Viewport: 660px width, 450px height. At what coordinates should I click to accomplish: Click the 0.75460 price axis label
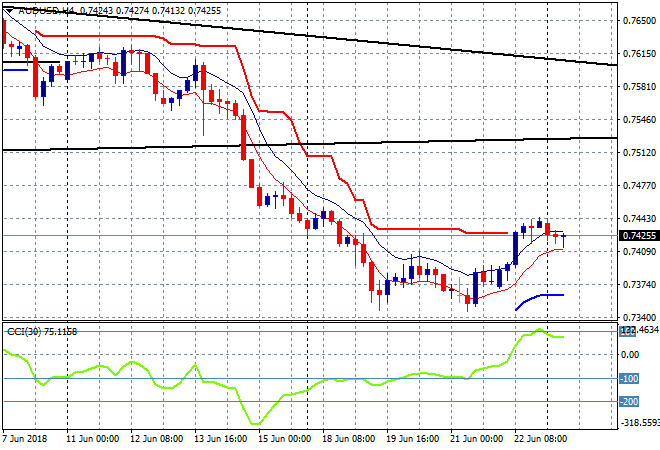click(x=639, y=120)
